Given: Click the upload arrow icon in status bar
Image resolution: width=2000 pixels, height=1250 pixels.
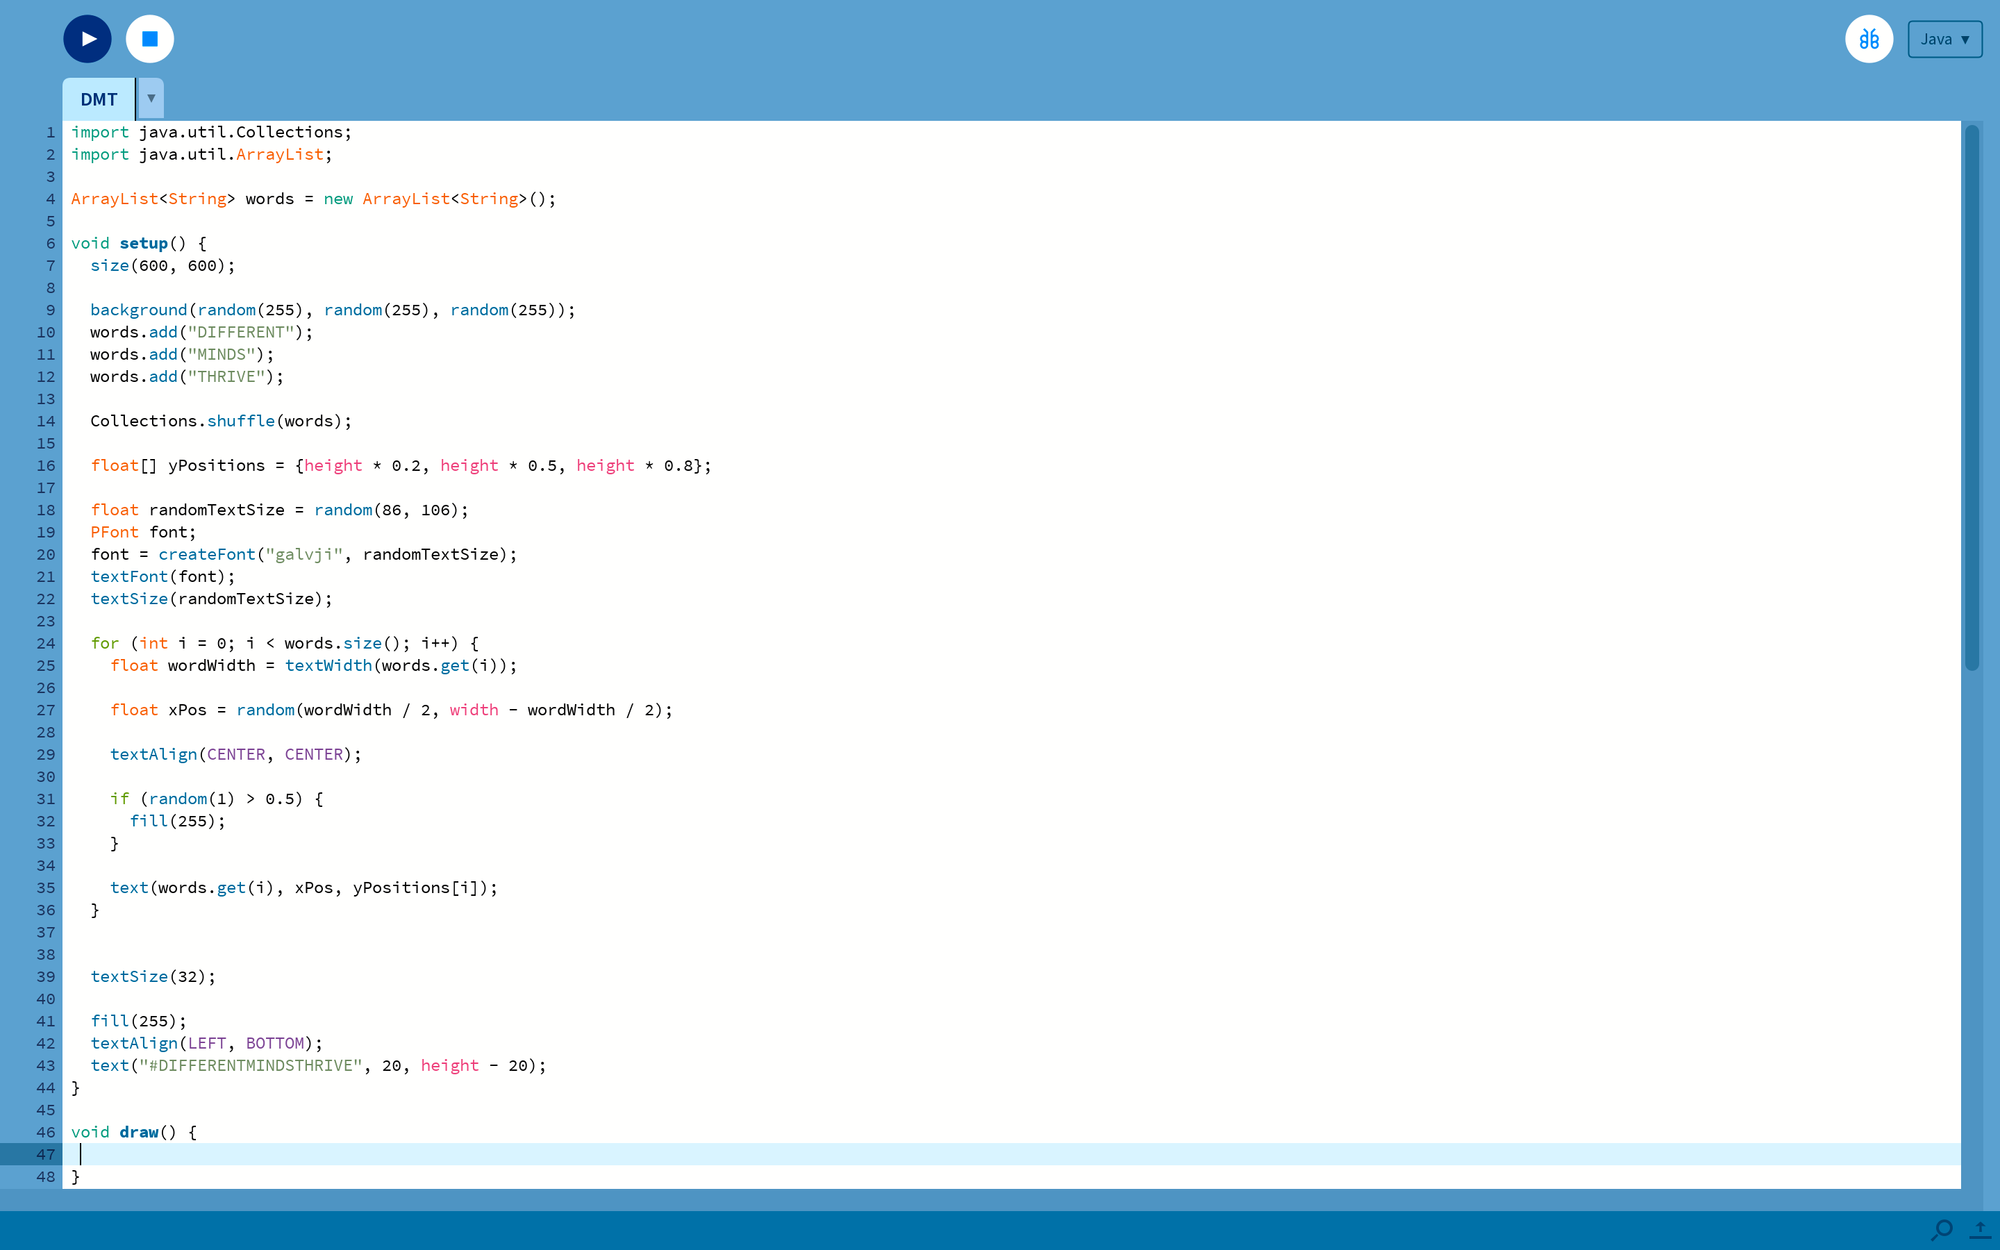Looking at the screenshot, I should point(1980,1230).
